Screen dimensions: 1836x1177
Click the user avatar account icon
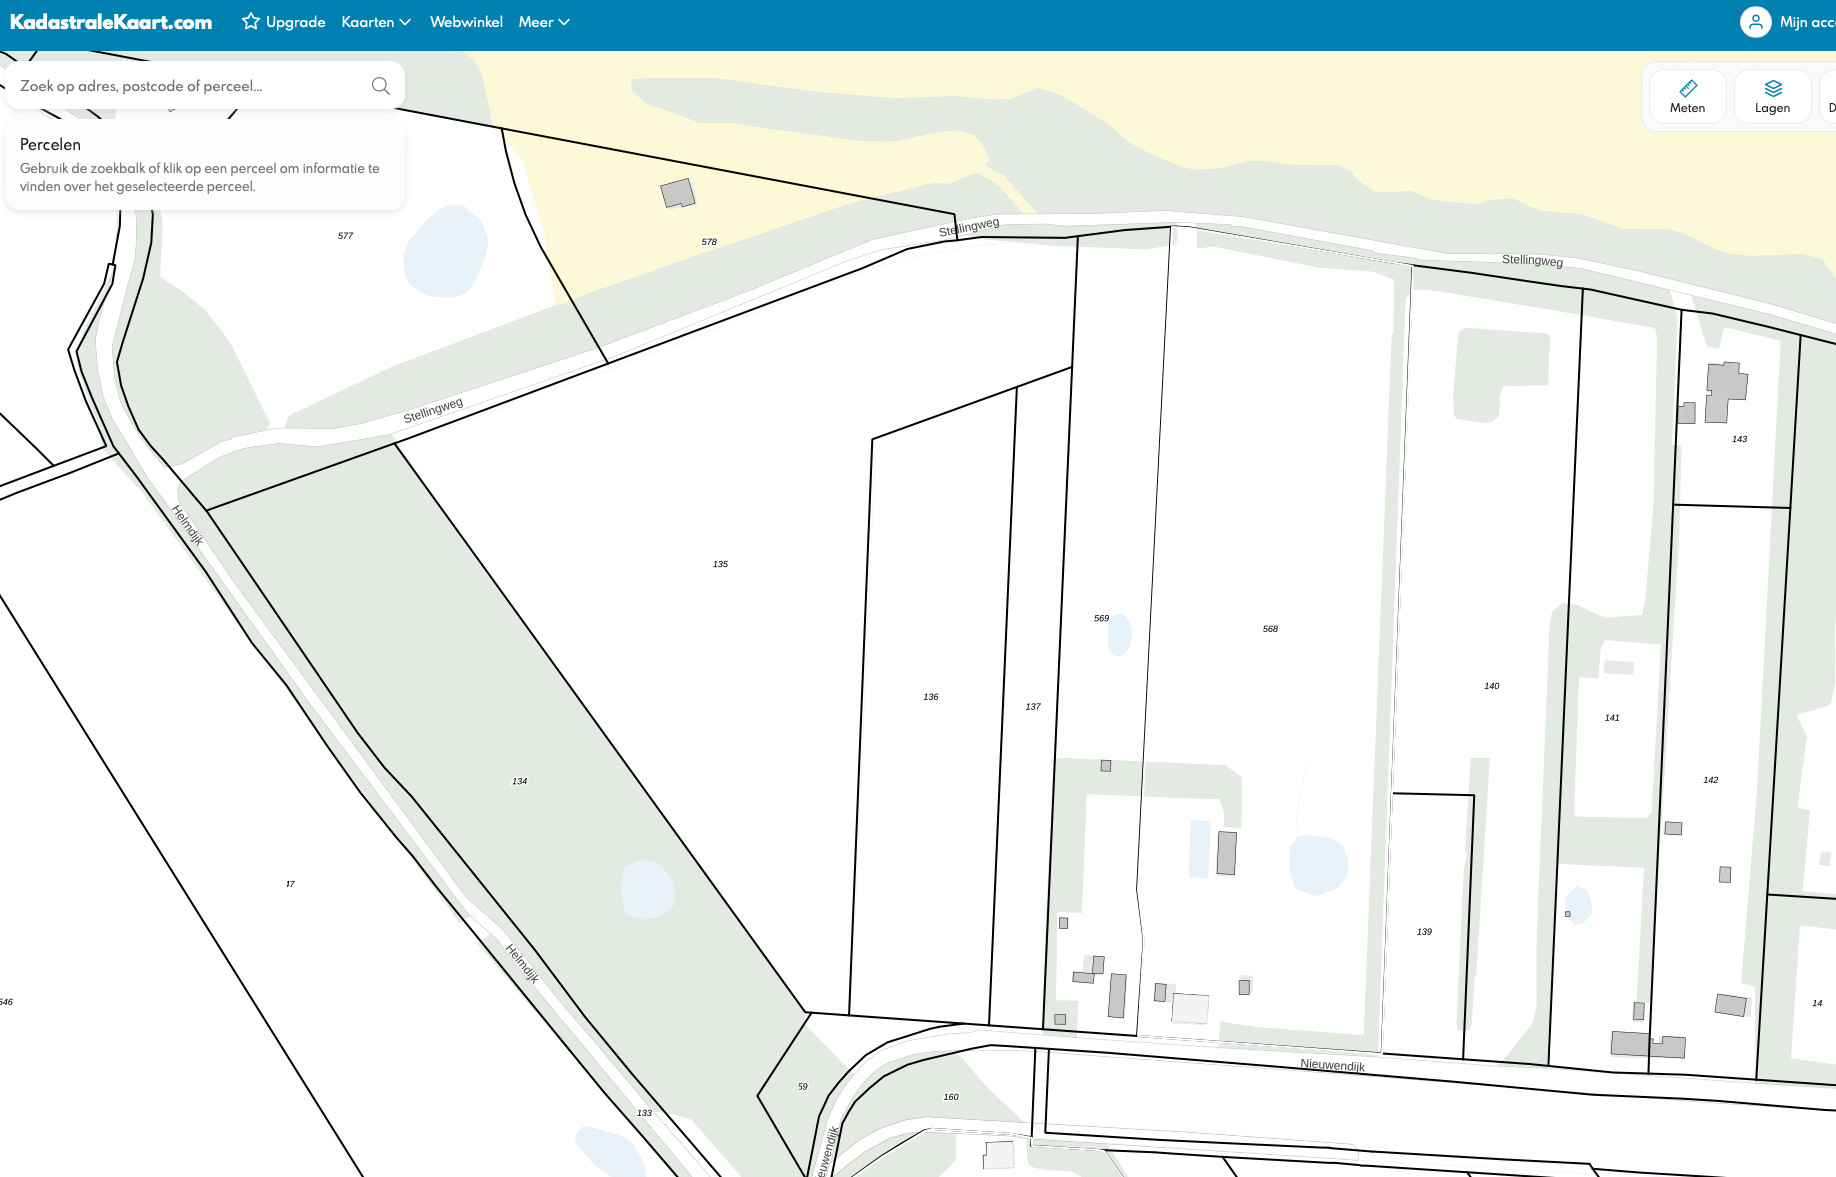1755,22
